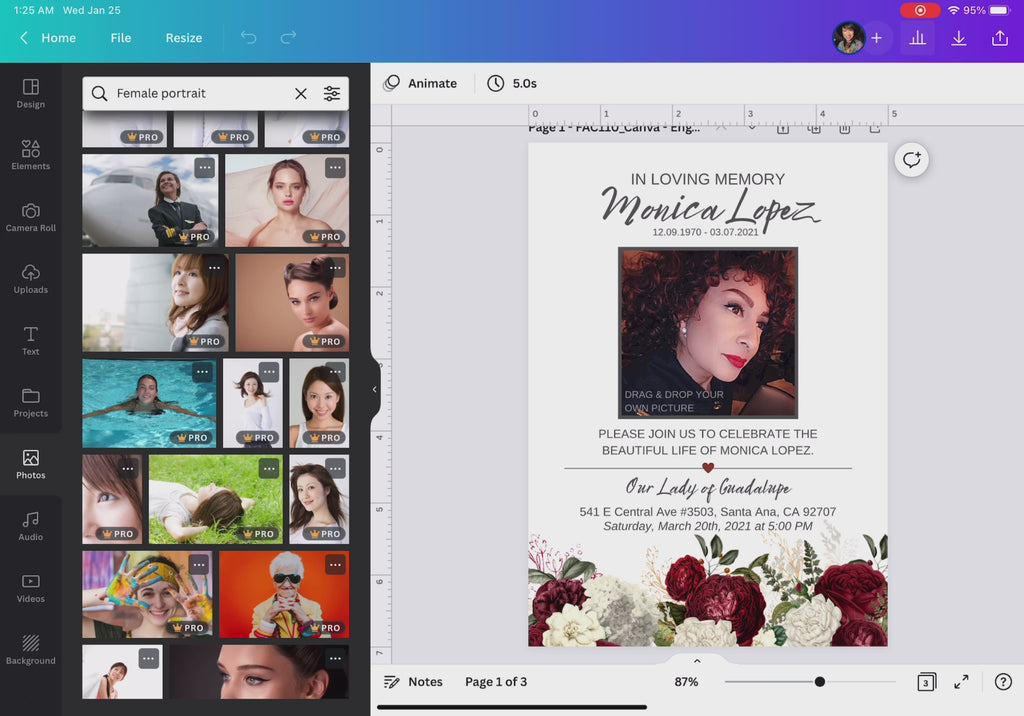Open options for the elderly woman photo
Screen dimensions: 1024x716
(335, 564)
